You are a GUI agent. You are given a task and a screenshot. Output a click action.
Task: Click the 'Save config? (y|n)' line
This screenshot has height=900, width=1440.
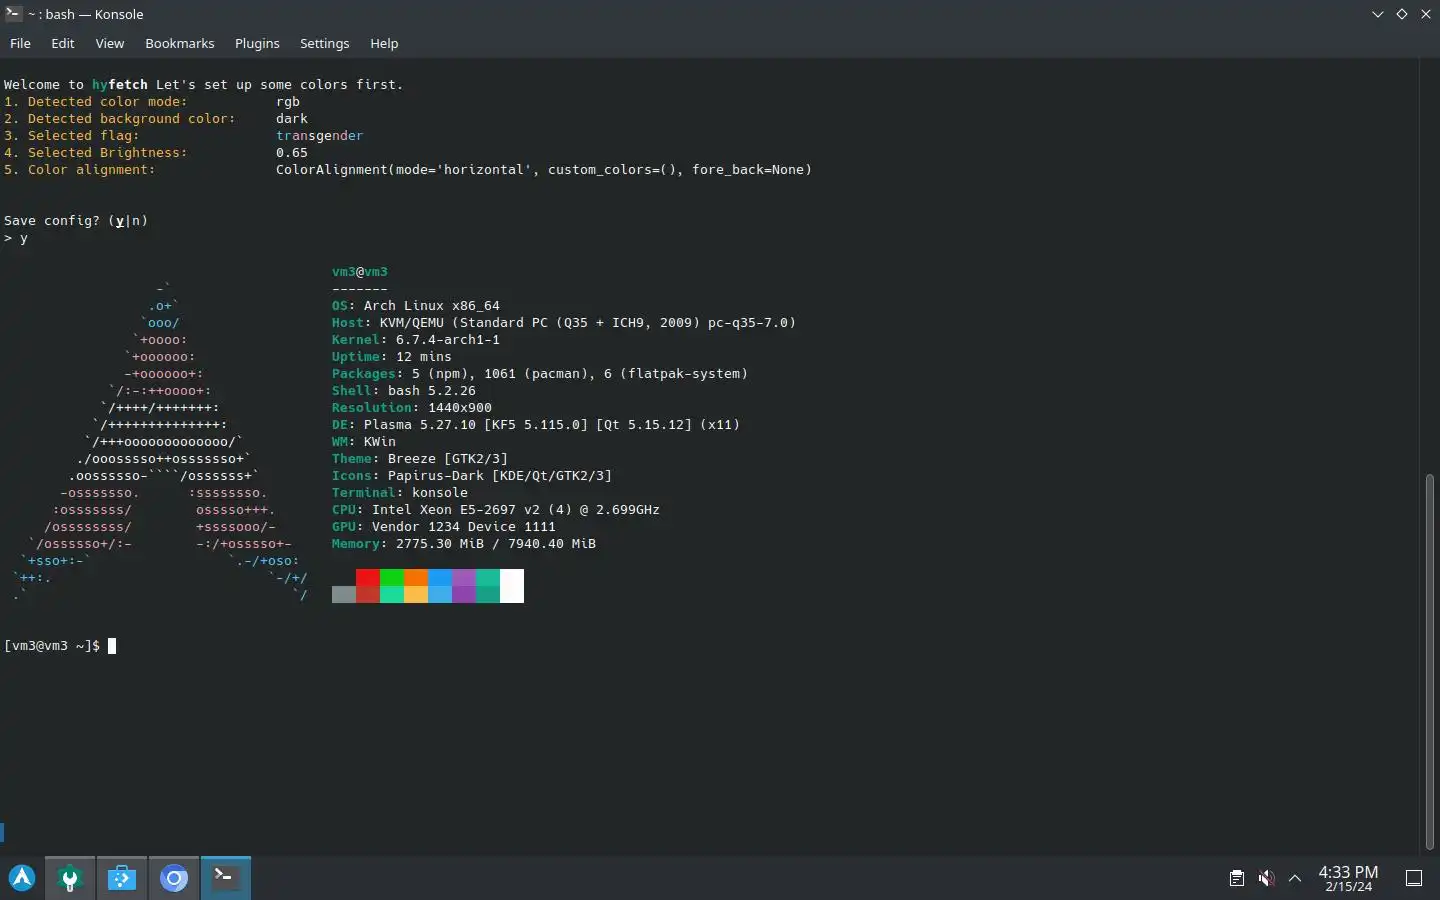(76, 221)
